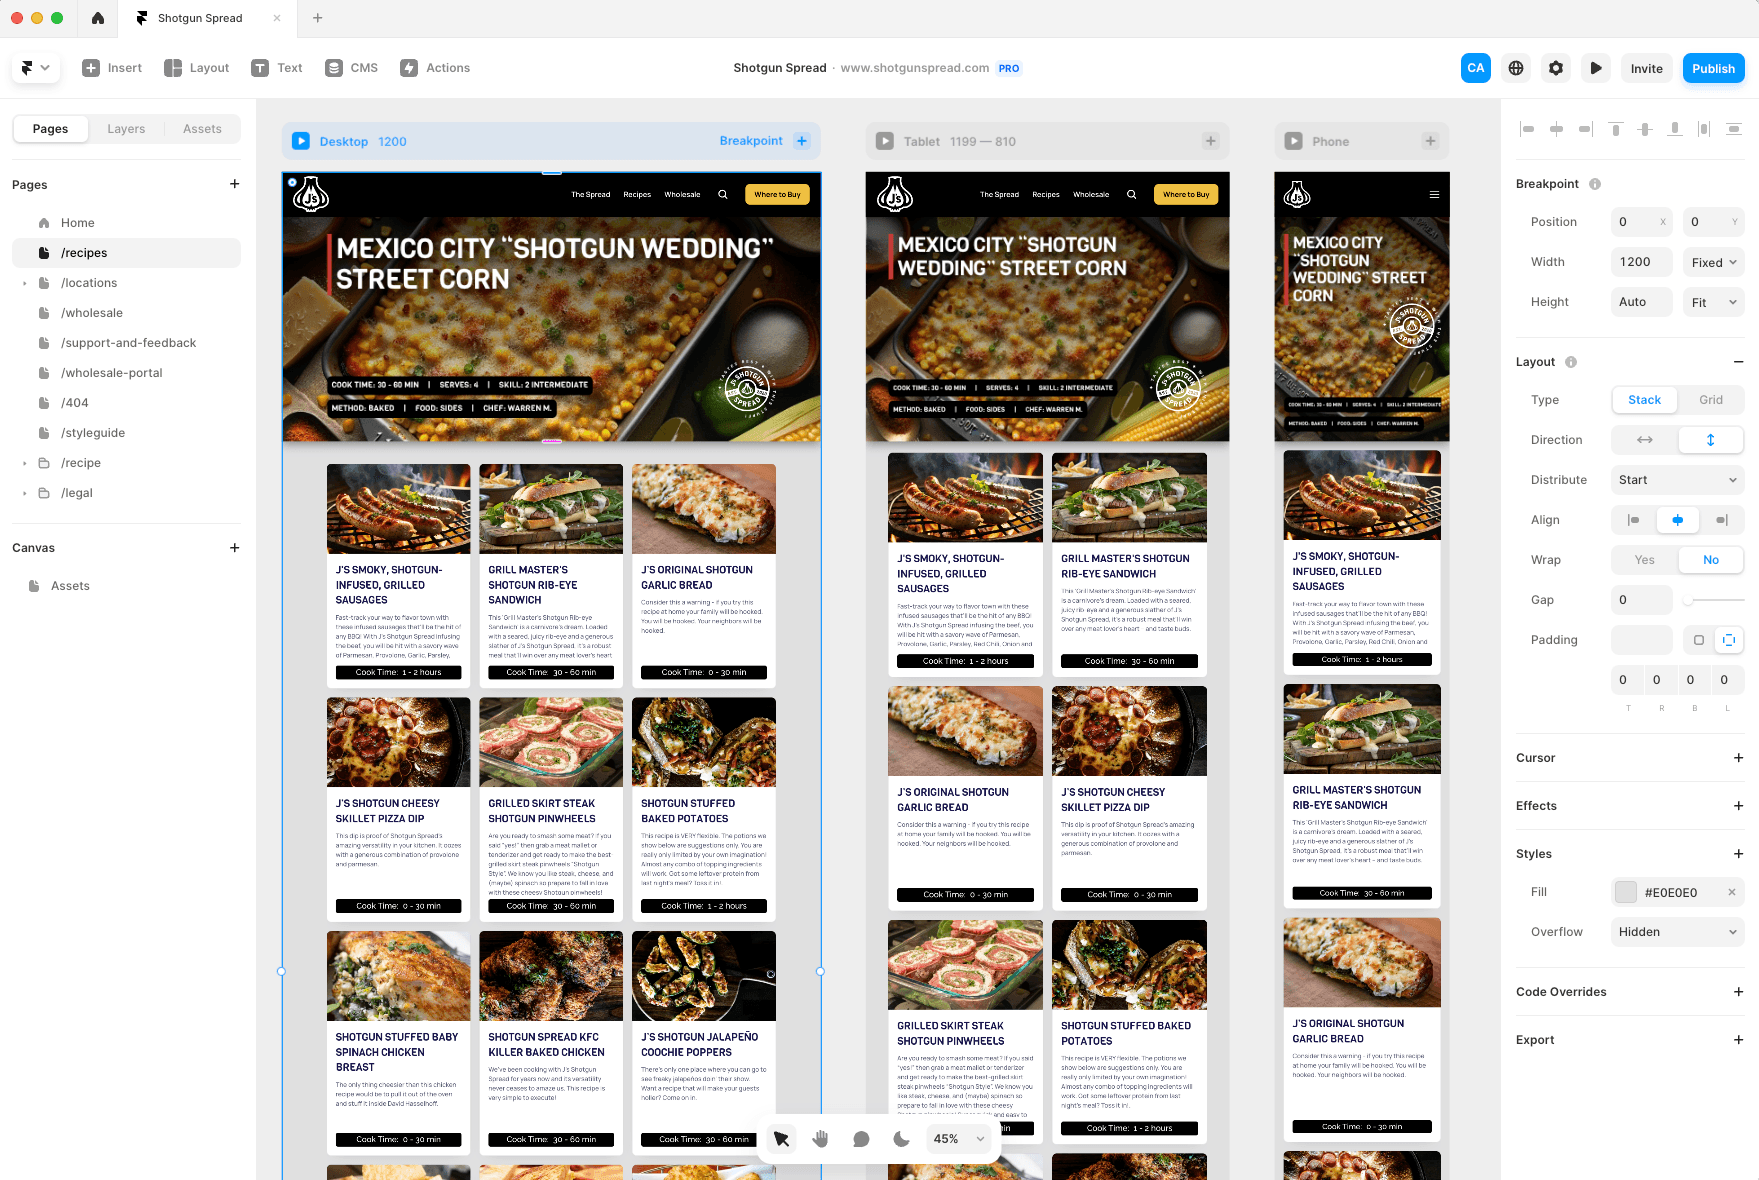This screenshot has width=1759, height=1180.
Task: Set Wrap to No
Action: tap(1710, 560)
